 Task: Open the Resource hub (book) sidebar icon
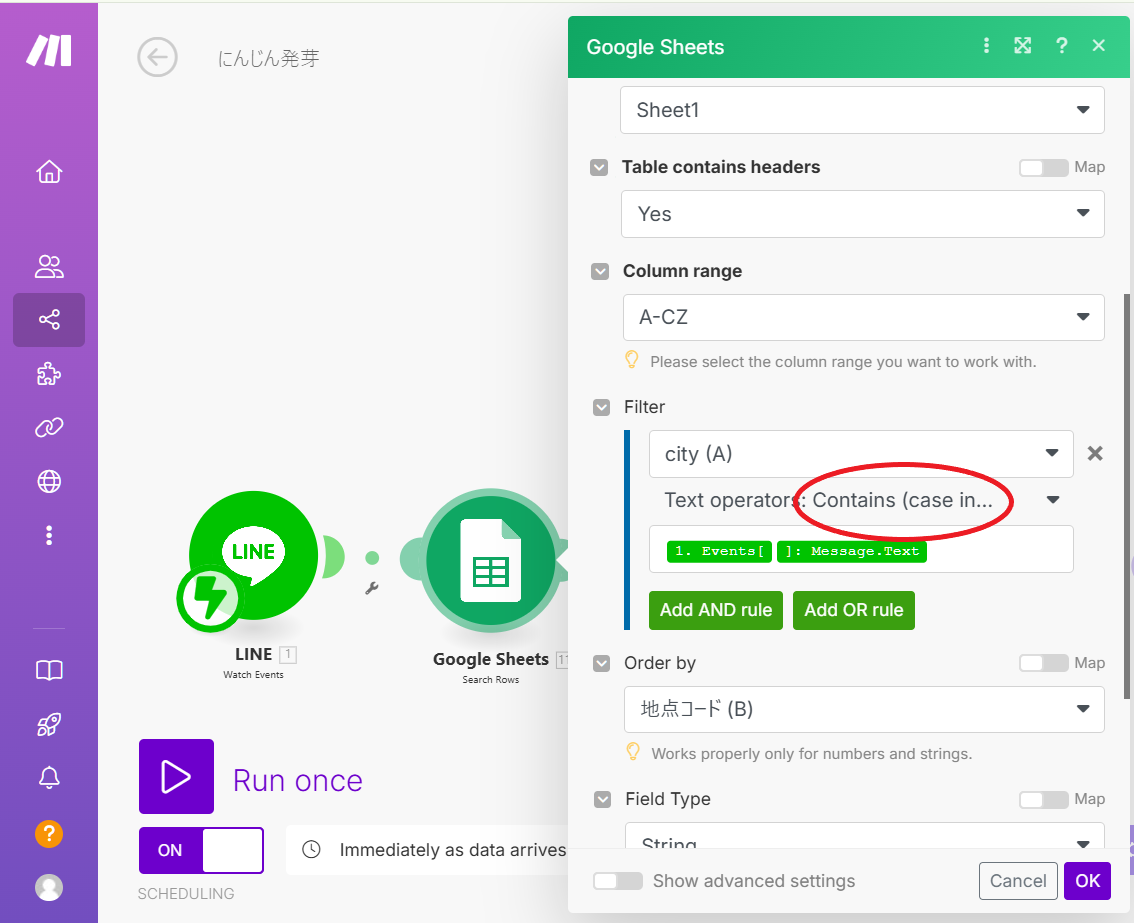pos(49,671)
